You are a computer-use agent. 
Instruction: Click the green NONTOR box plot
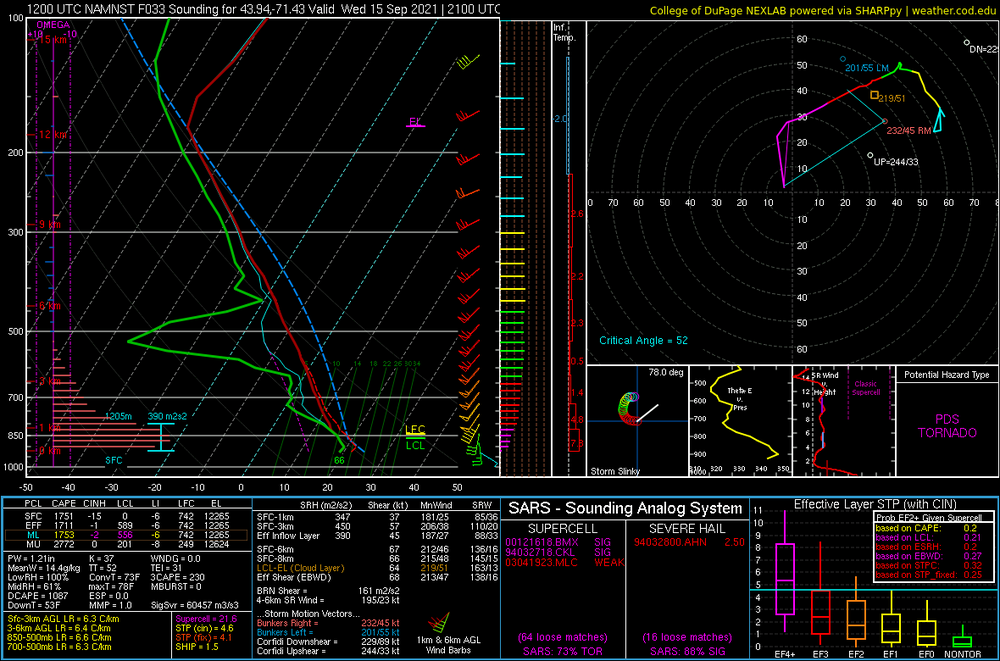(961, 640)
